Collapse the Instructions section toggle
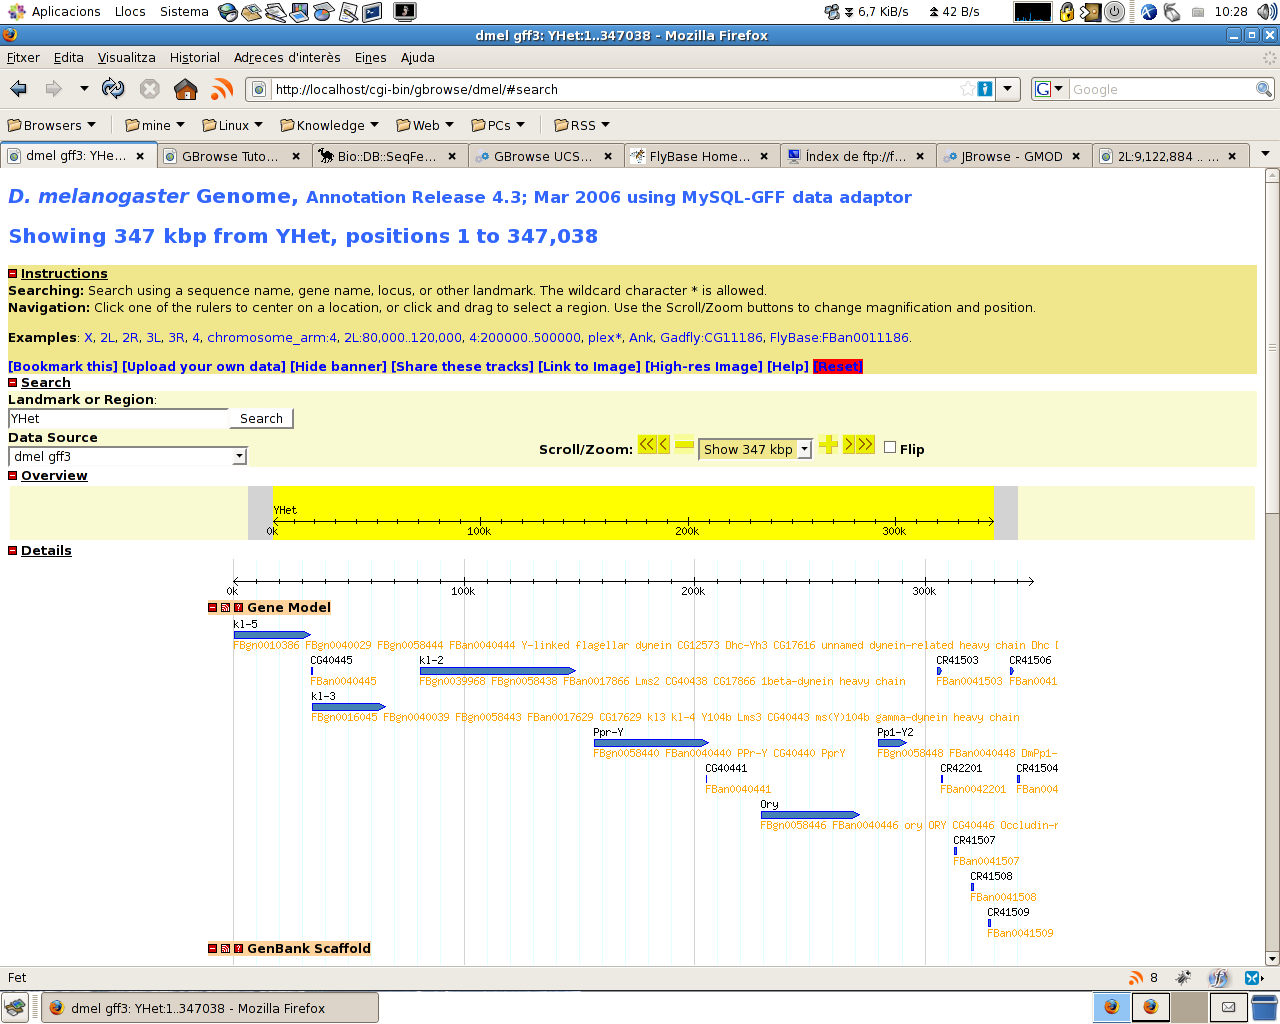The height and width of the screenshot is (1024, 1280). point(13,274)
